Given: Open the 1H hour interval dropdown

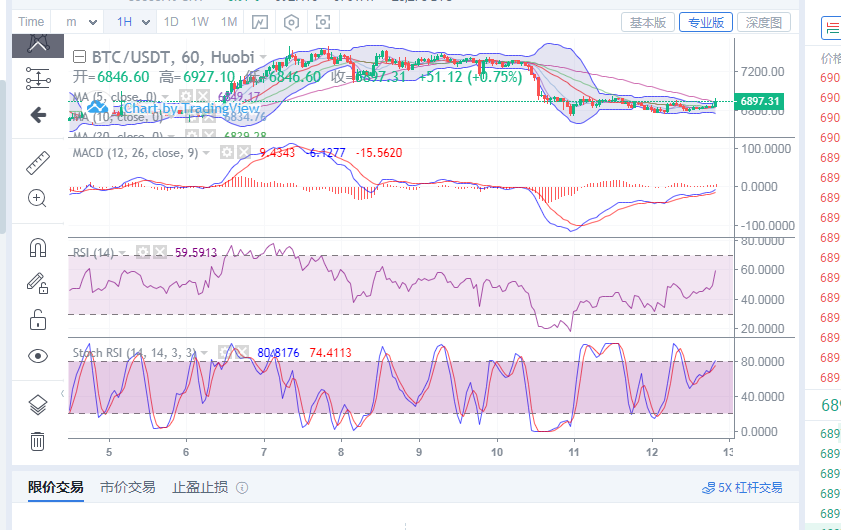Looking at the screenshot, I should click(132, 22).
